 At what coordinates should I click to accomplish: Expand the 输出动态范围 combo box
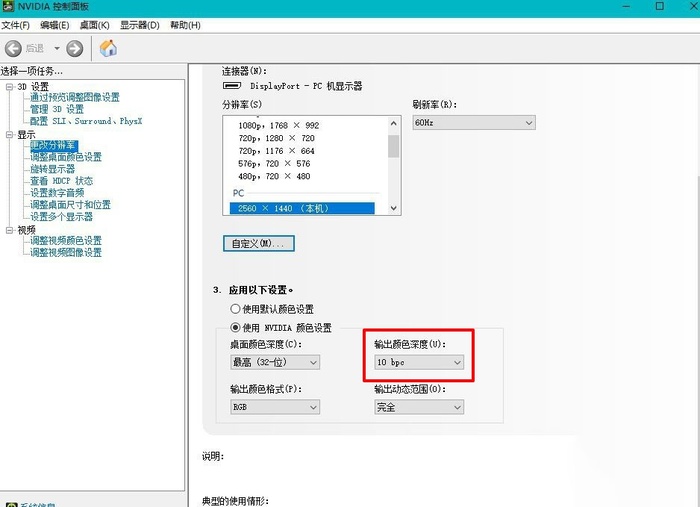(418, 407)
